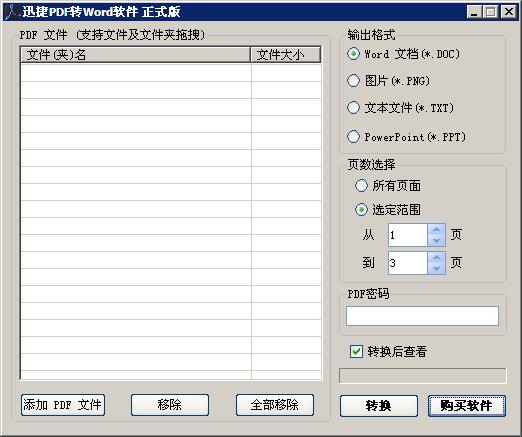The height and width of the screenshot is (437, 522).
Task: Click 添加 PDF 文件 button
Action: tap(63, 405)
